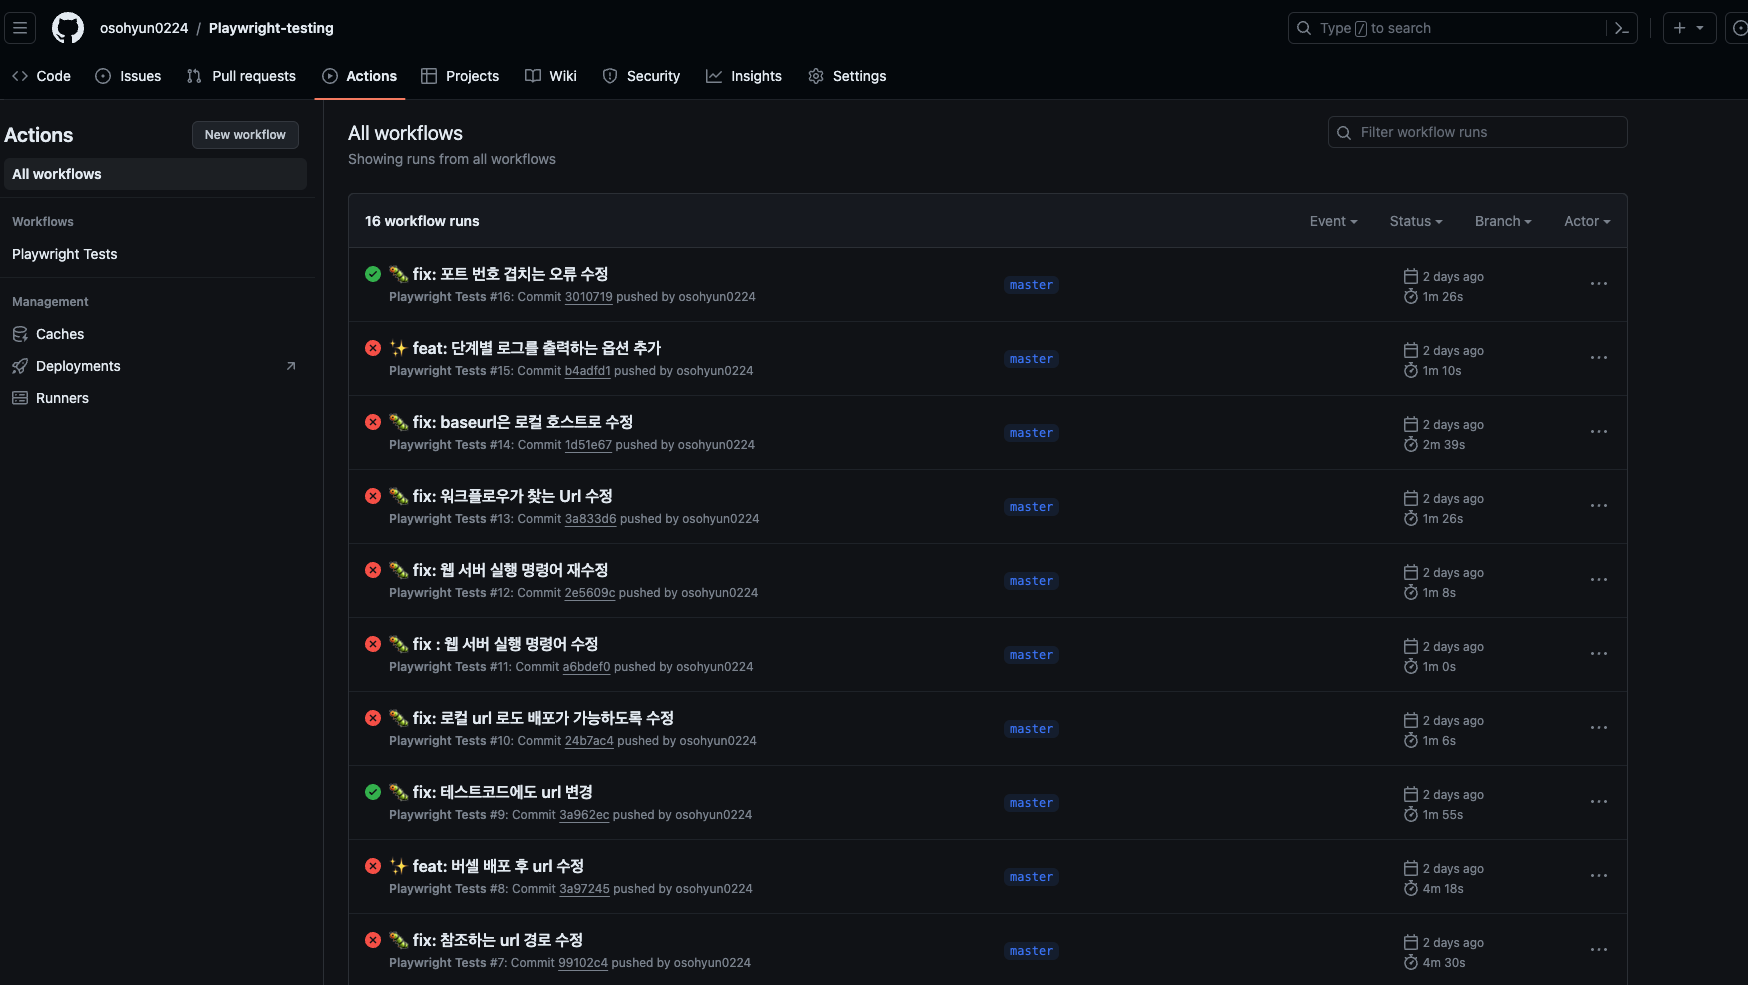Viewport: 1748px width, 985px height.
Task: Open run 'feat: 버셀 배포 후 url 수정'
Action: (x=498, y=866)
